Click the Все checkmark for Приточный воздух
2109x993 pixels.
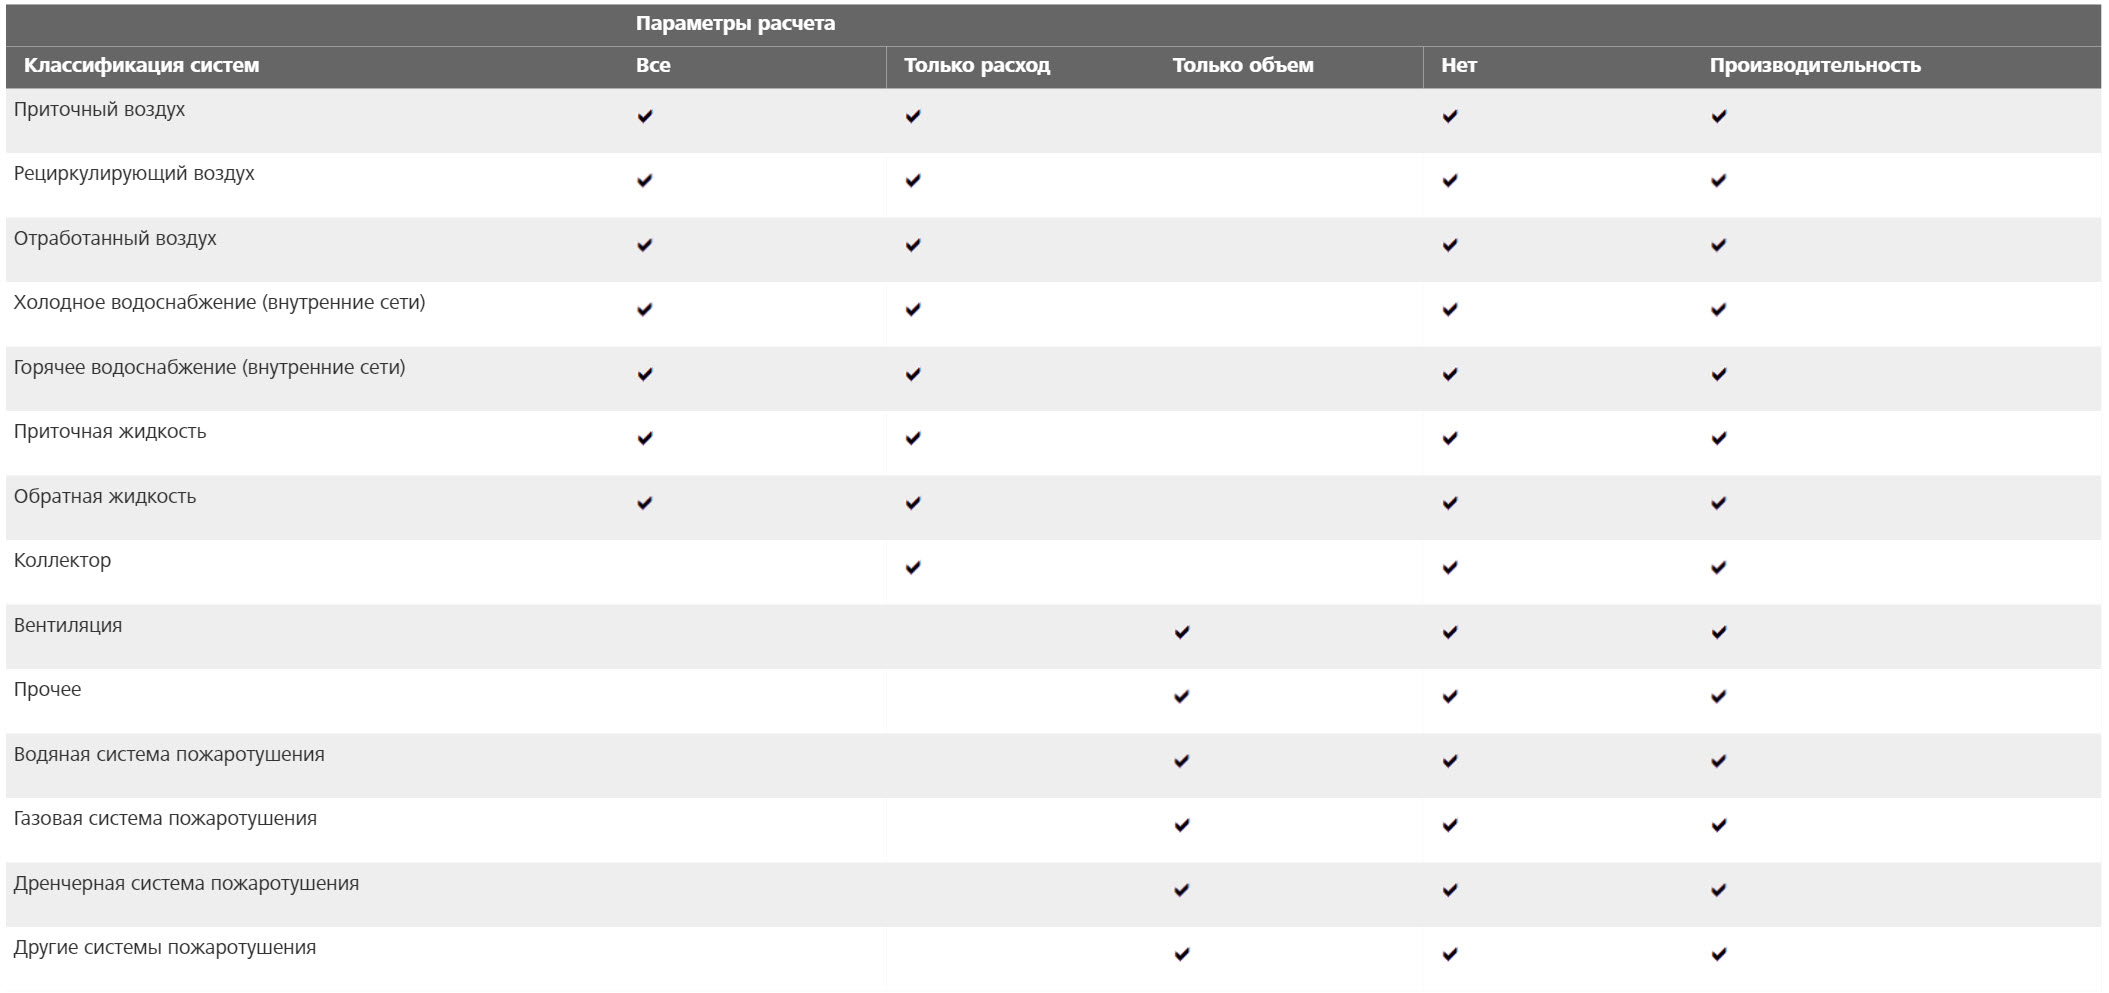pyautogui.click(x=645, y=117)
